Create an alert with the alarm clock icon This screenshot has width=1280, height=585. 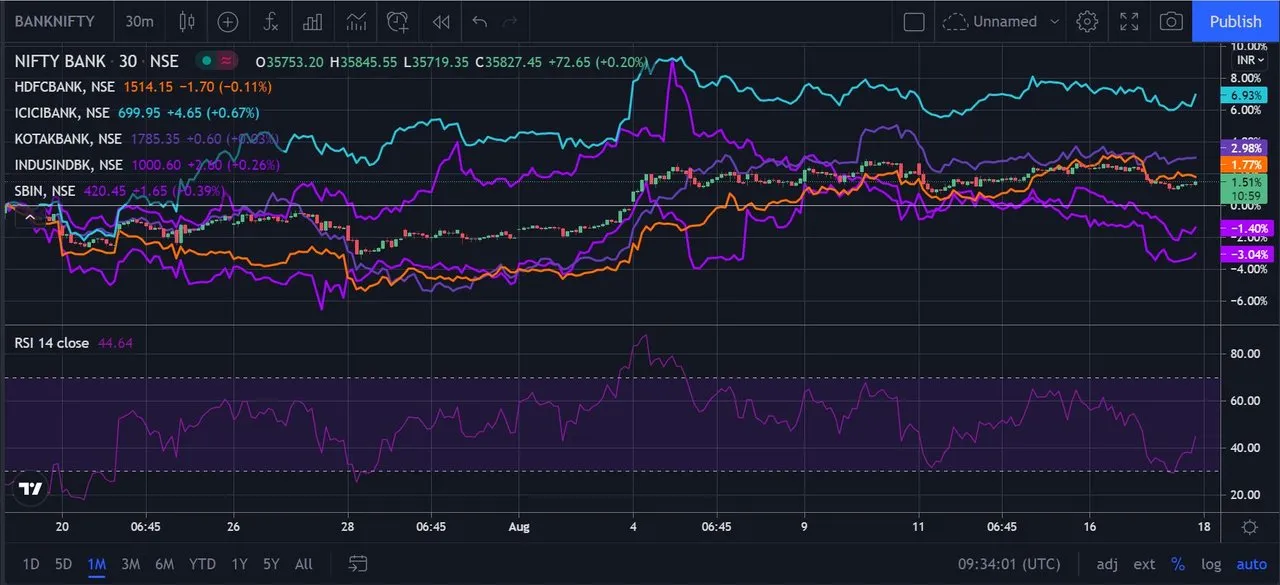pyautogui.click(x=398, y=21)
